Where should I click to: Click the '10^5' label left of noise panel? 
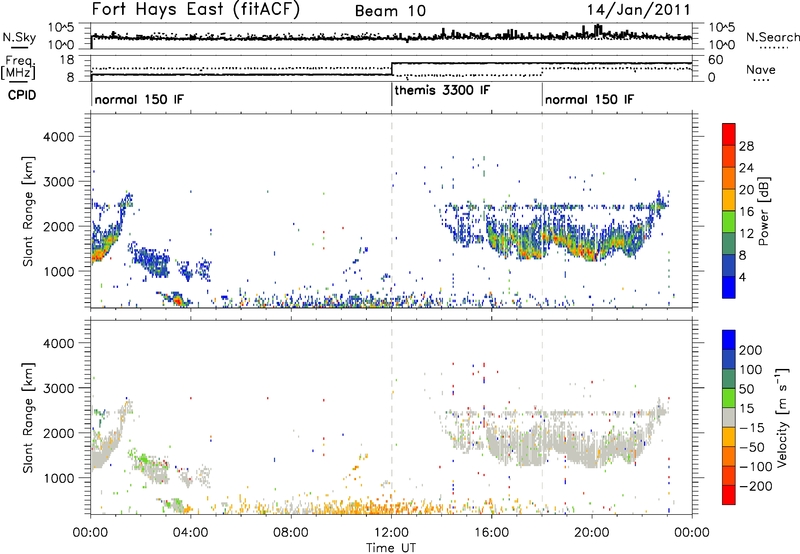click(x=61, y=27)
